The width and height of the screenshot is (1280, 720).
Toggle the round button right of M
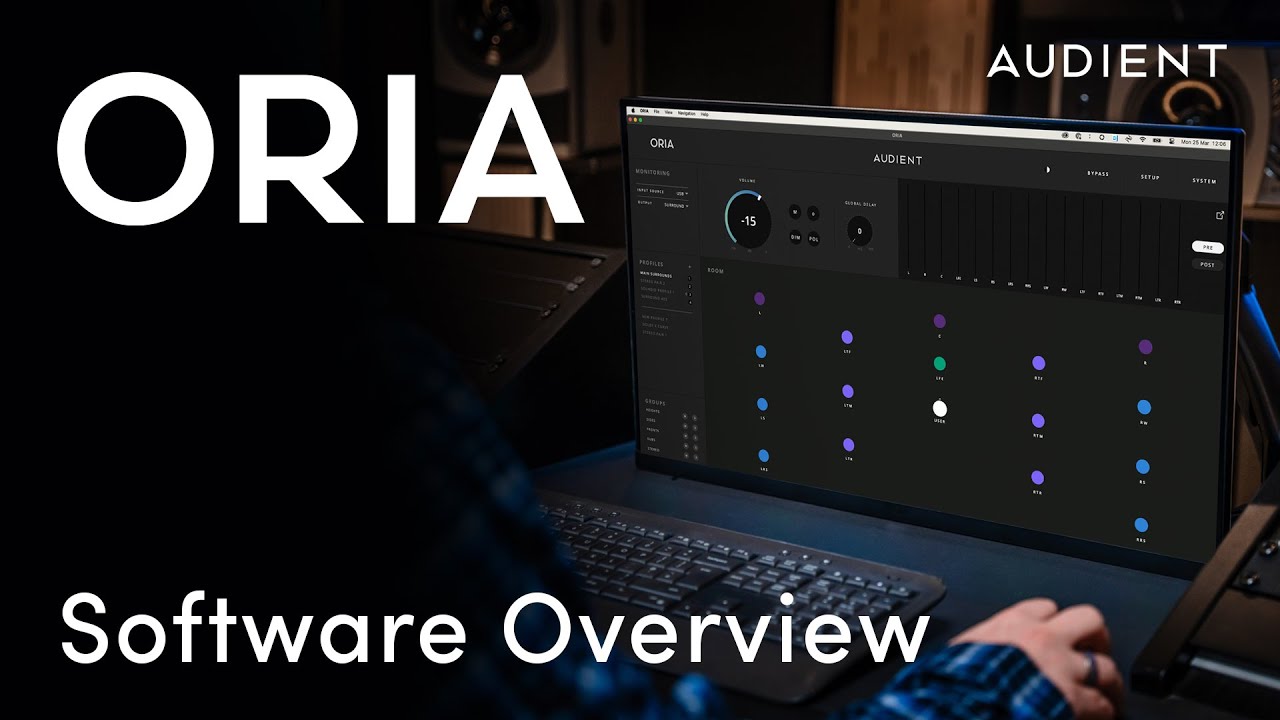tap(813, 213)
